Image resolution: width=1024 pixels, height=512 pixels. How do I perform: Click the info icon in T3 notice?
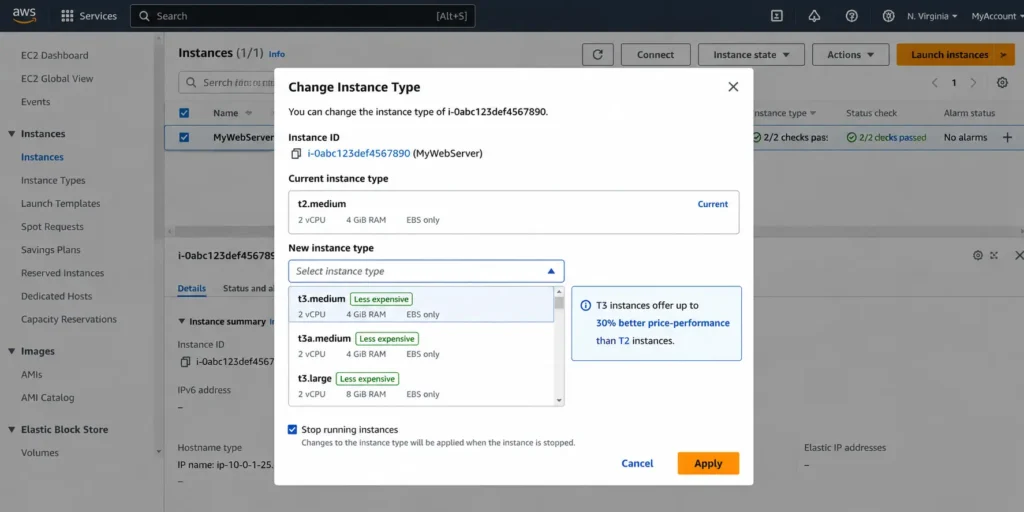[586, 305]
